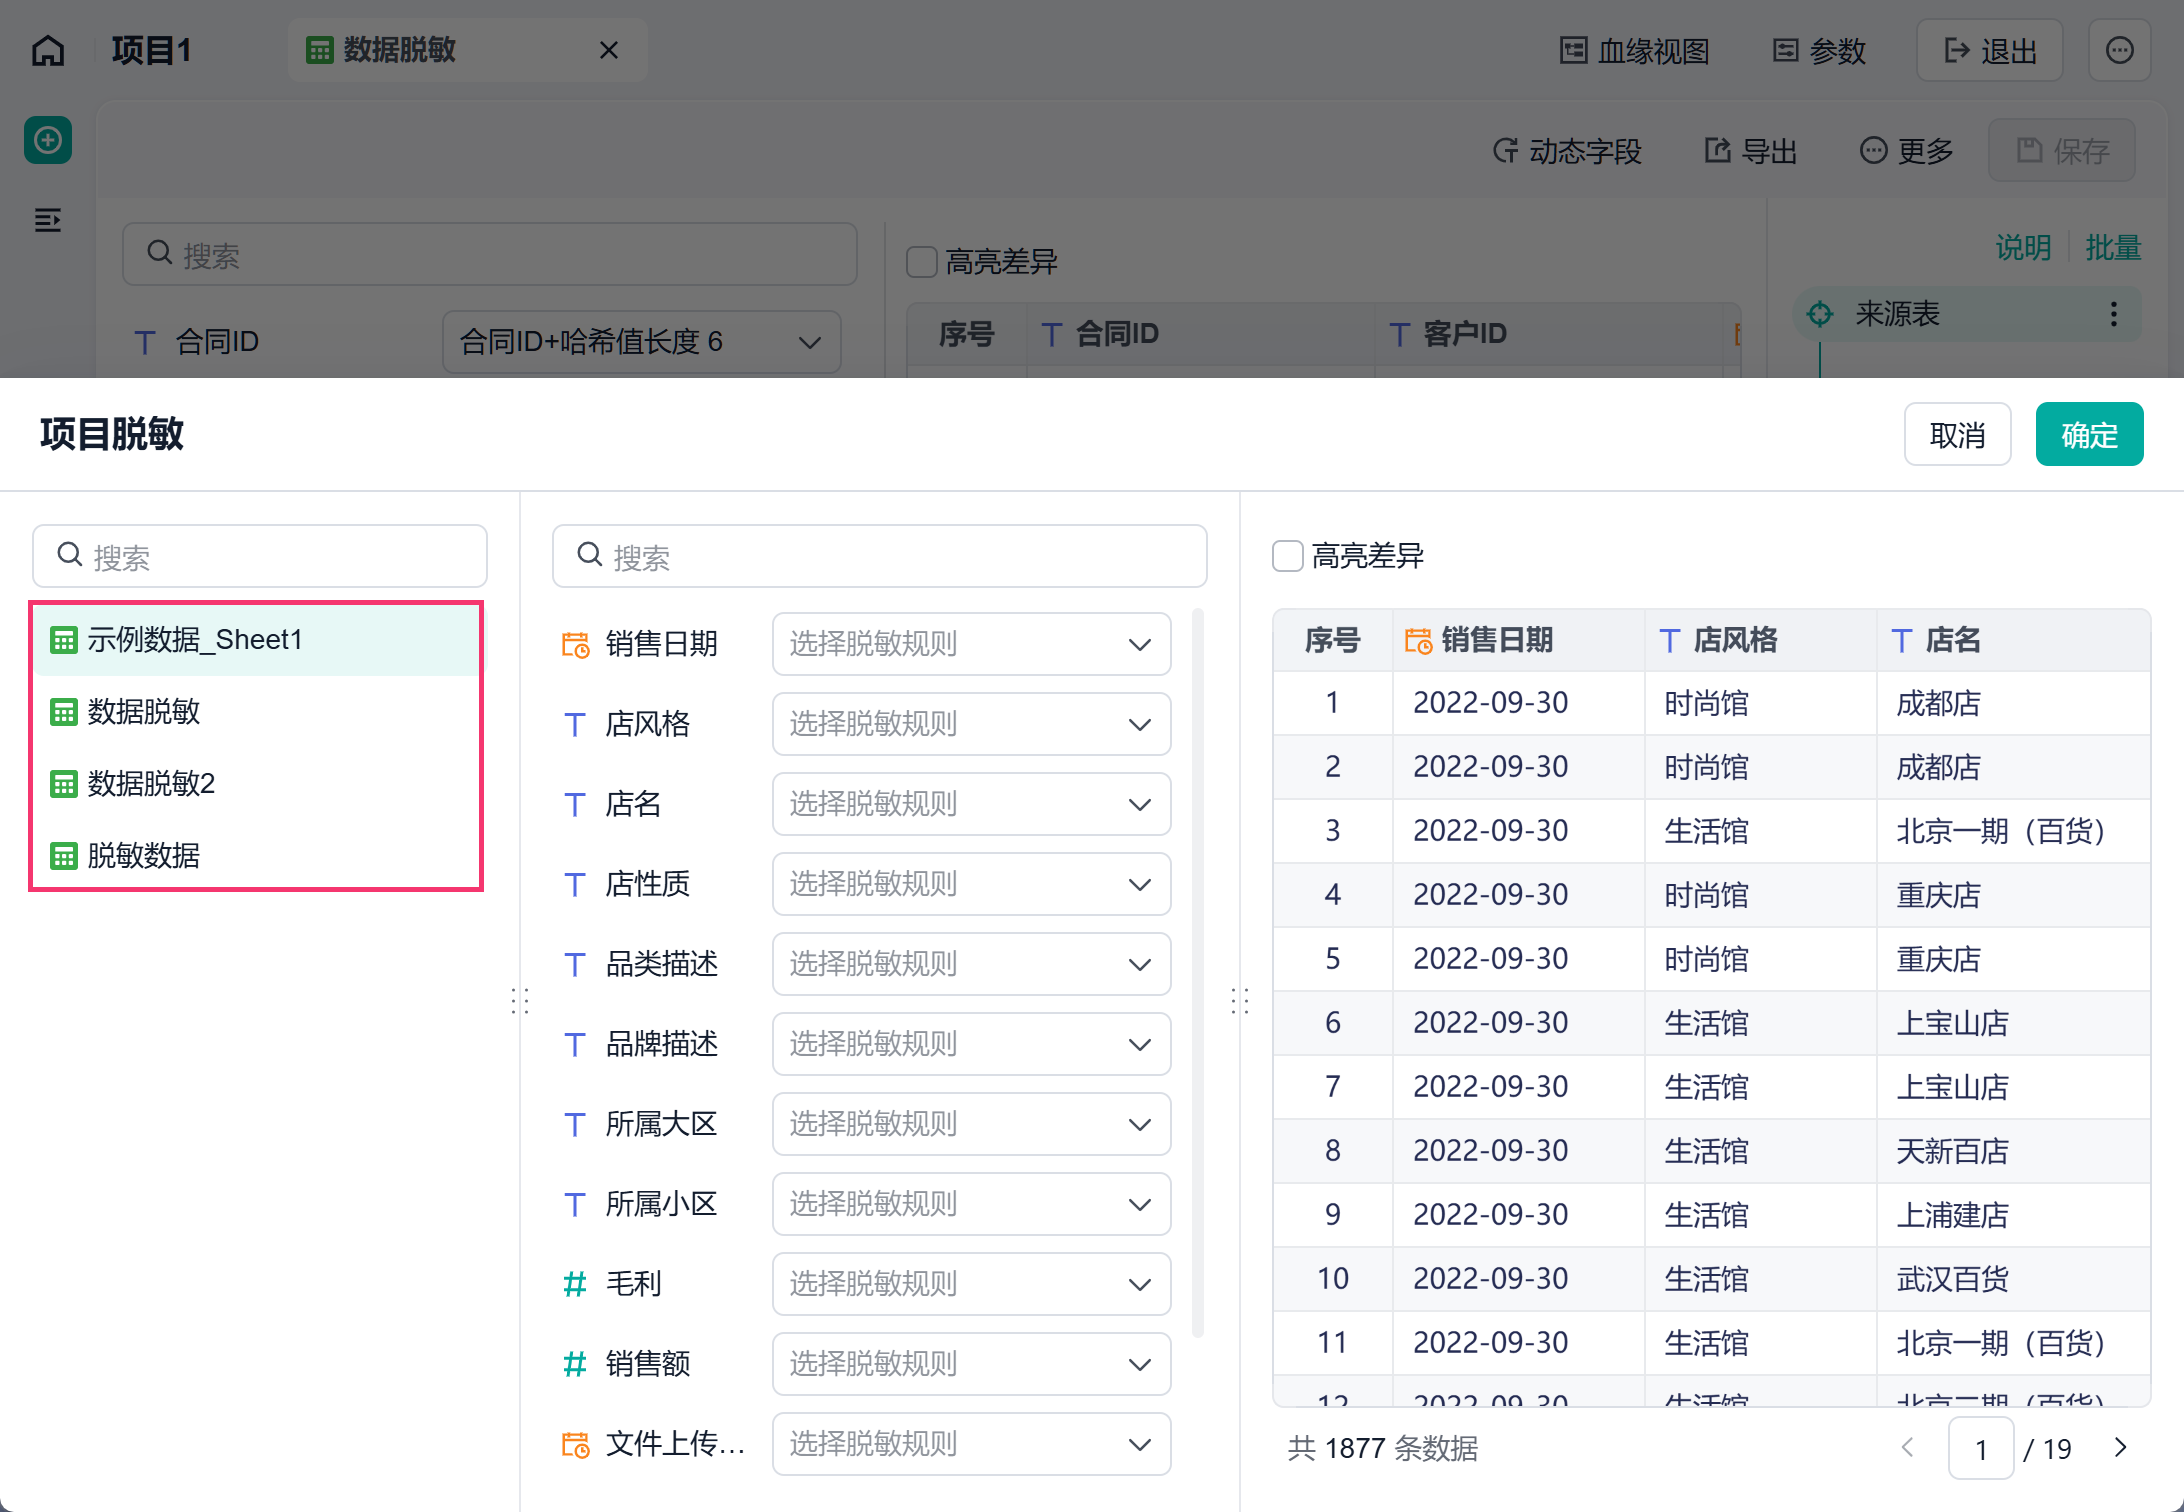This screenshot has height=1512, width=2184.
Task: Click the field list vertical scrollbar
Action: coord(1197,972)
